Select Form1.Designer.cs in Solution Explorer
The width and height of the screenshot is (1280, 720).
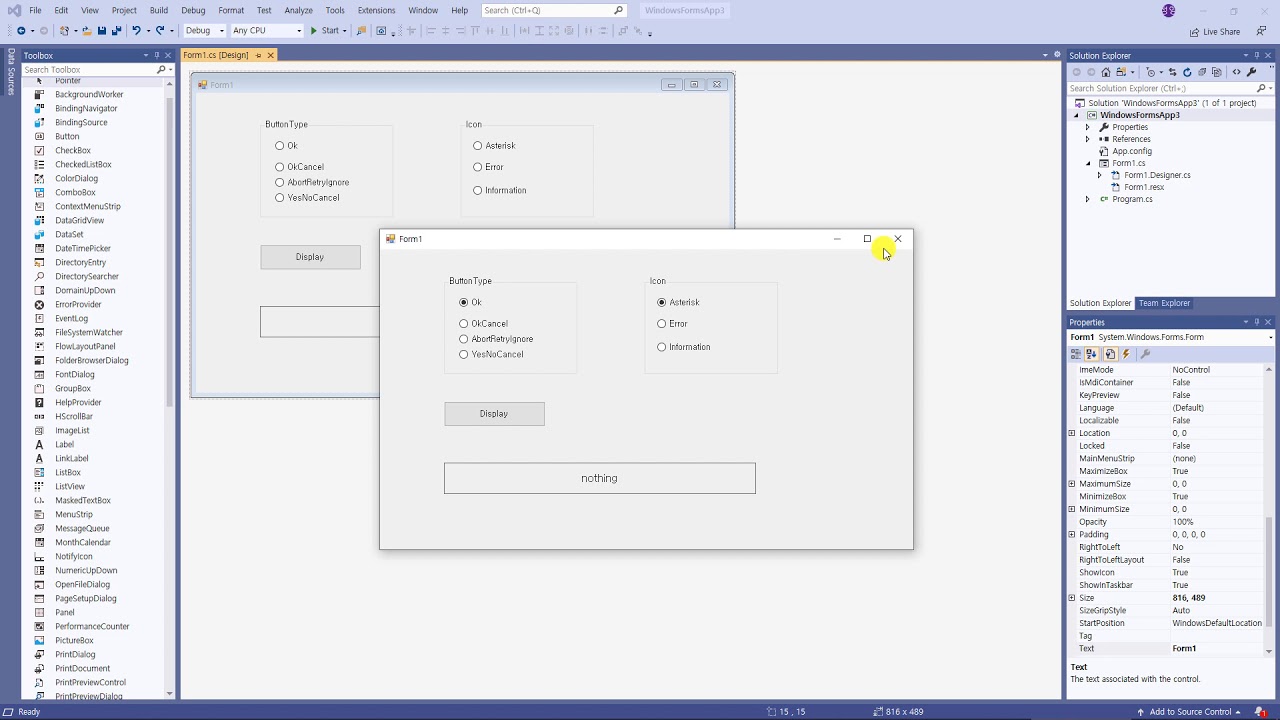pos(1157,175)
